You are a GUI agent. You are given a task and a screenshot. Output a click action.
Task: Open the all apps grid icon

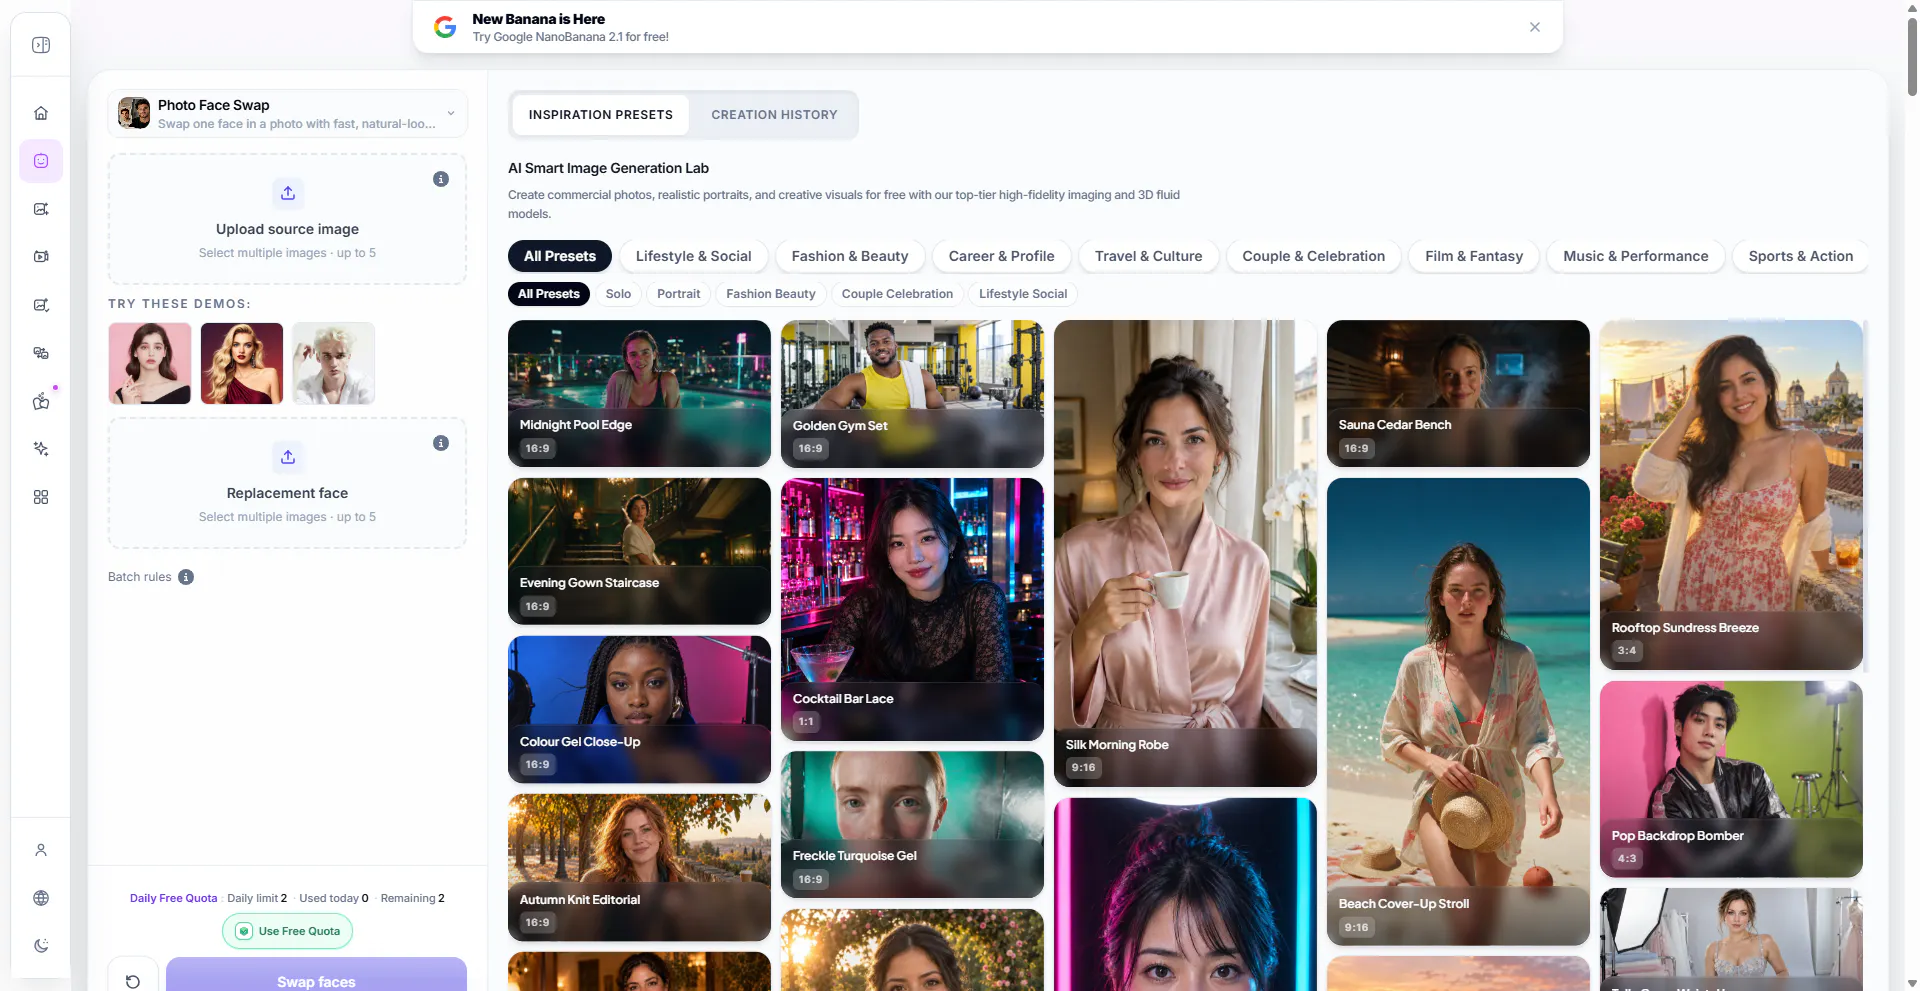41,497
